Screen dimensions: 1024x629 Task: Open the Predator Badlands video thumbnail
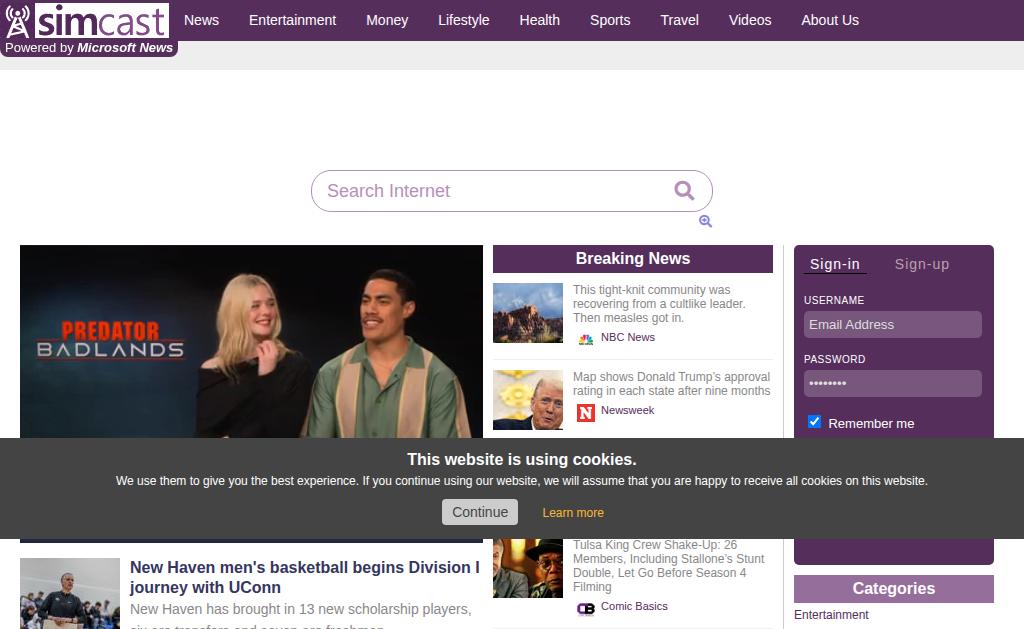251,341
